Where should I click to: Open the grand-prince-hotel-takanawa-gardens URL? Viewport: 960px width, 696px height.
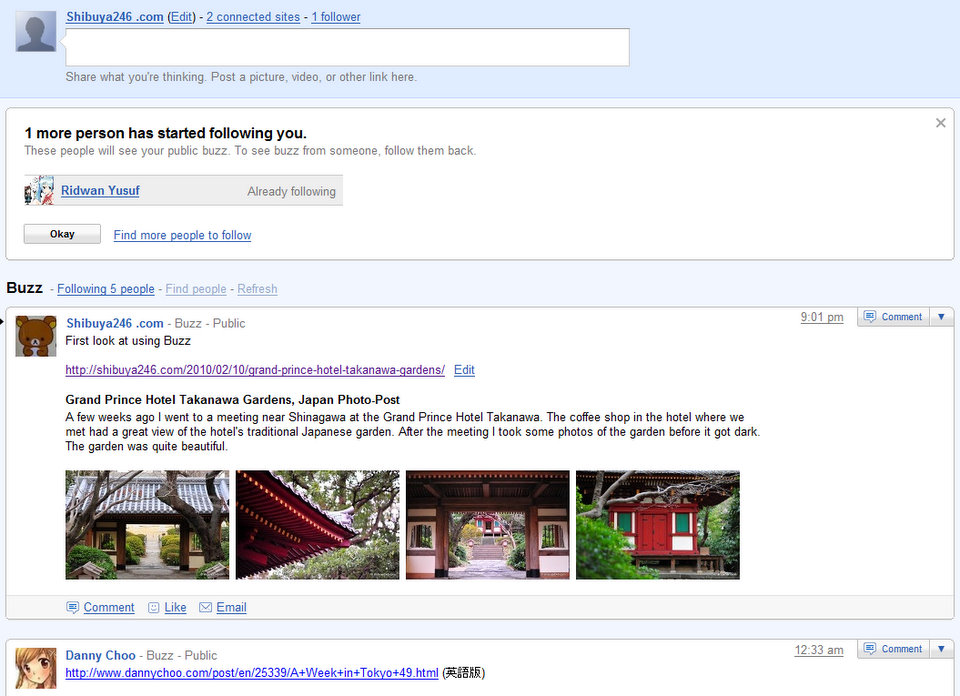tap(255, 370)
